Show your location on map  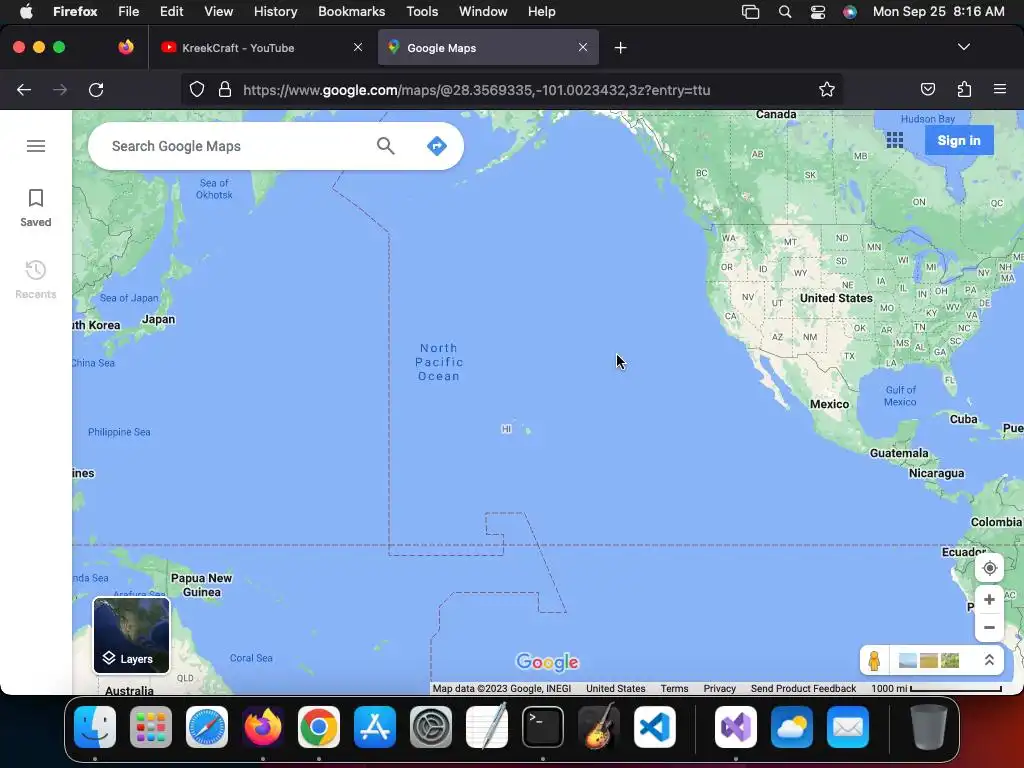coord(989,568)
